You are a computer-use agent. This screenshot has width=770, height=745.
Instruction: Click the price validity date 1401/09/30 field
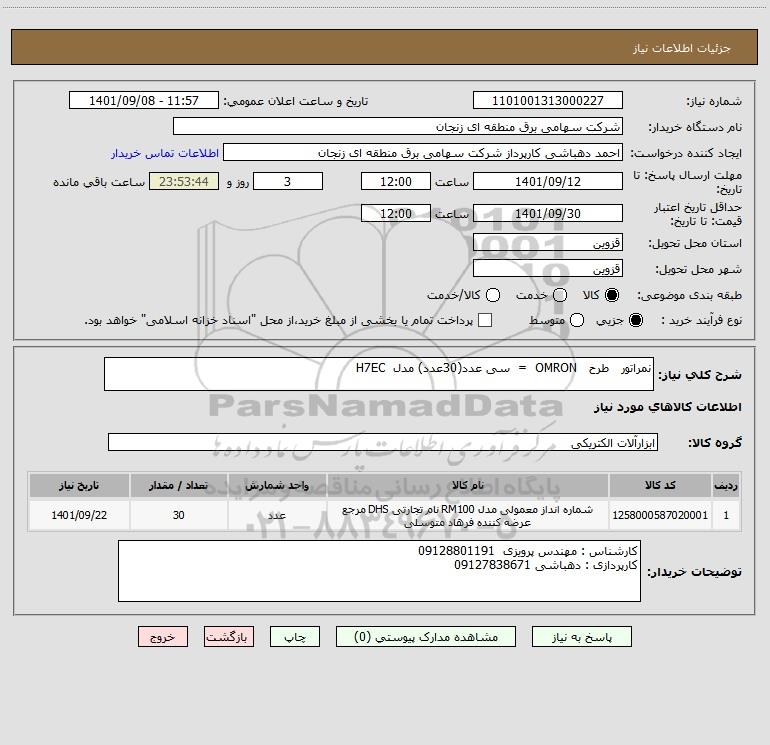(x=548, y=213)
